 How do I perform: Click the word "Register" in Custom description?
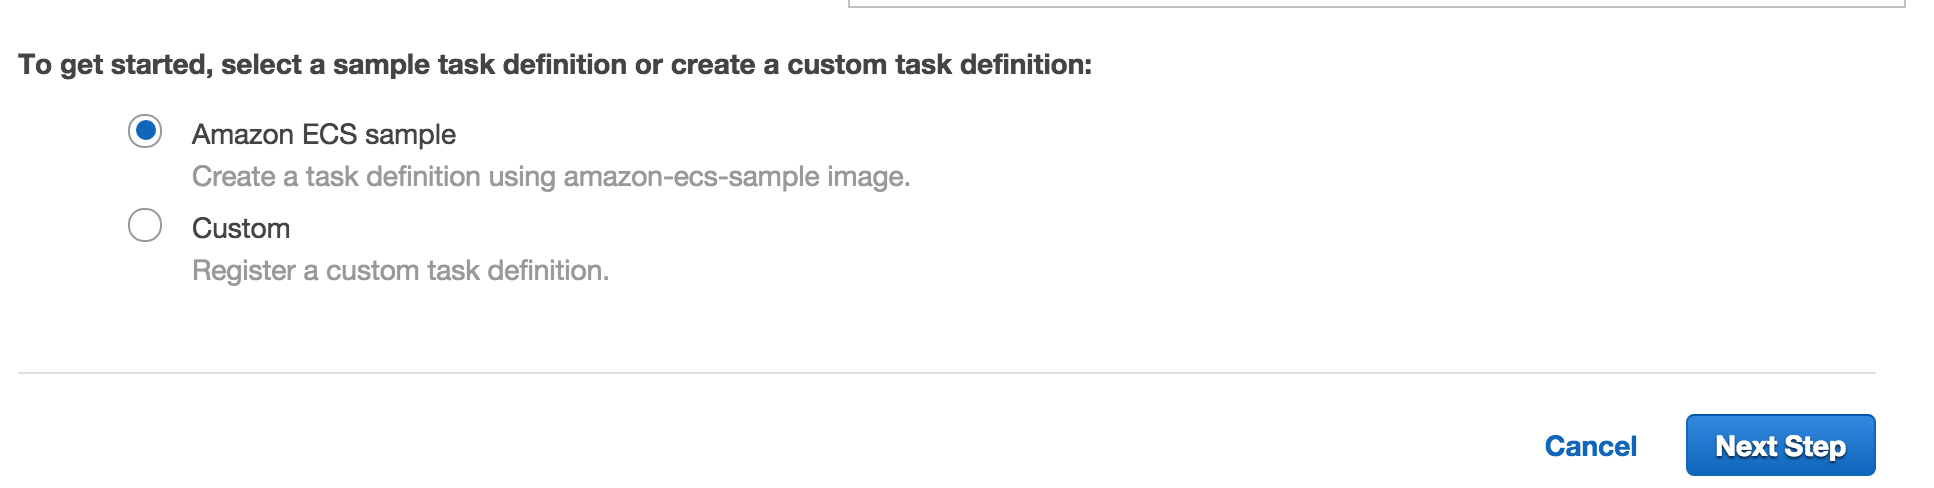click(243, 271)
